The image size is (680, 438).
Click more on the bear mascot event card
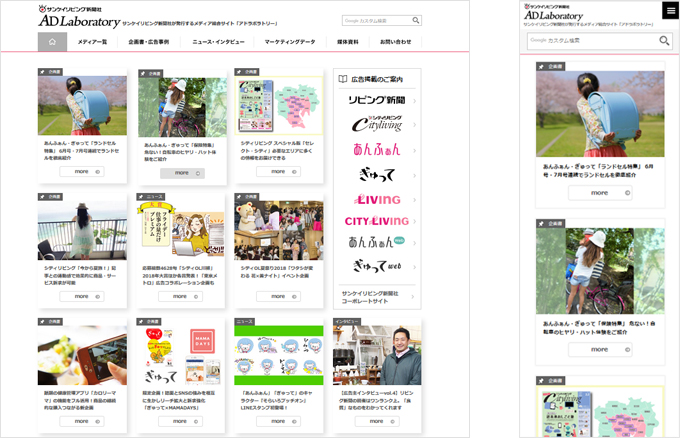click(x=278, y=297)
